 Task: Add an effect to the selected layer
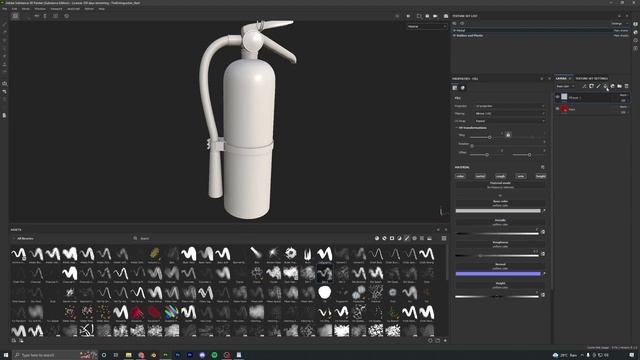coord(584,86)
